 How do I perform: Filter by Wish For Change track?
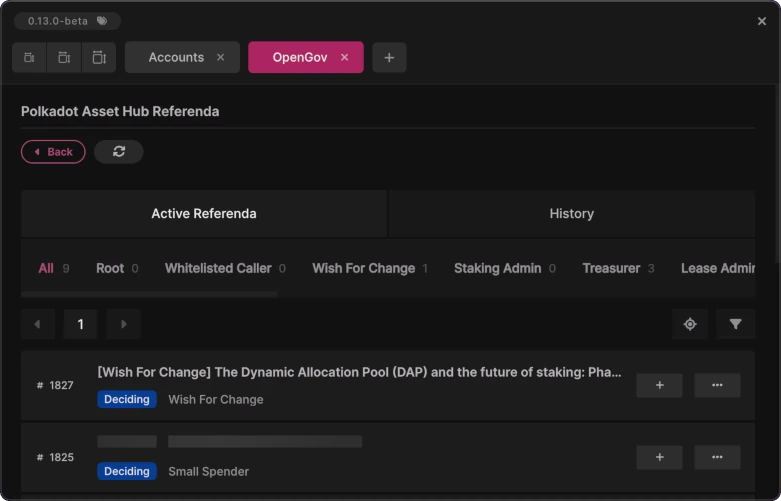point(363,268)
